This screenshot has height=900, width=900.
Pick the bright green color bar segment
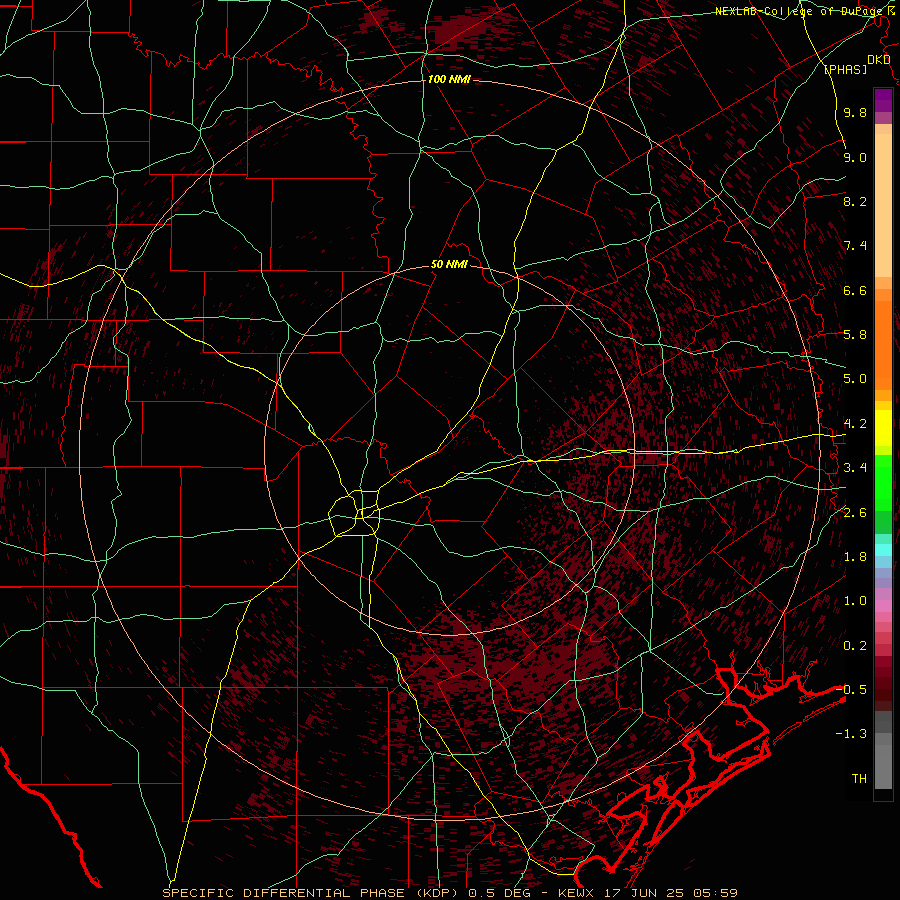(883, 482)
